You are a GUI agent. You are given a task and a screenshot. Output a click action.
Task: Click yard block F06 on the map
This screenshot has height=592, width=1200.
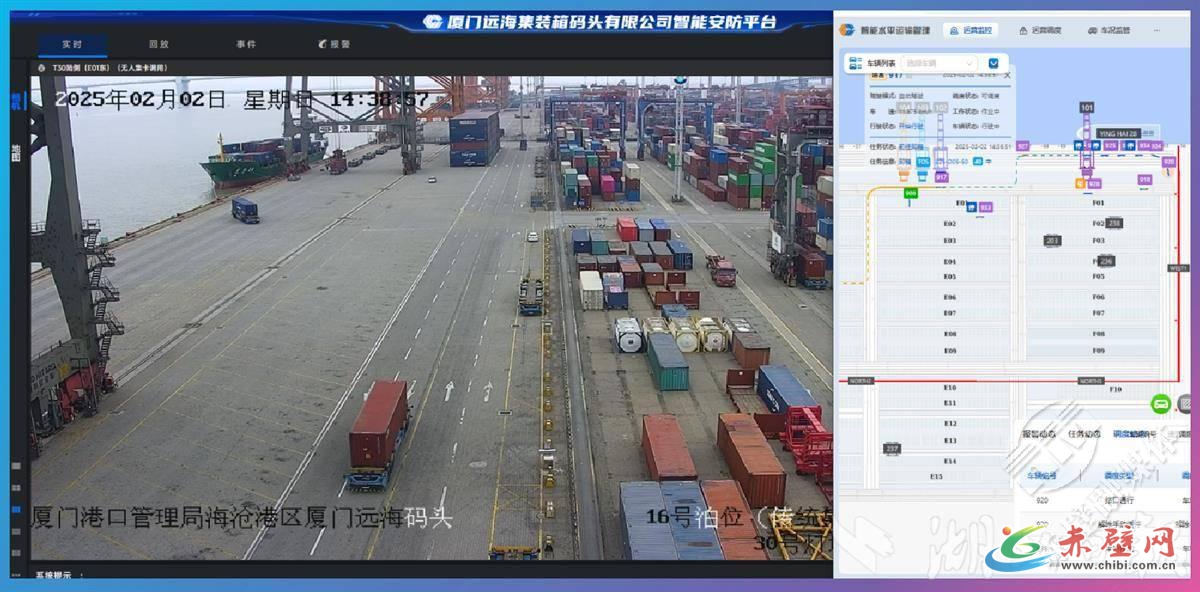click(1098, 297)
